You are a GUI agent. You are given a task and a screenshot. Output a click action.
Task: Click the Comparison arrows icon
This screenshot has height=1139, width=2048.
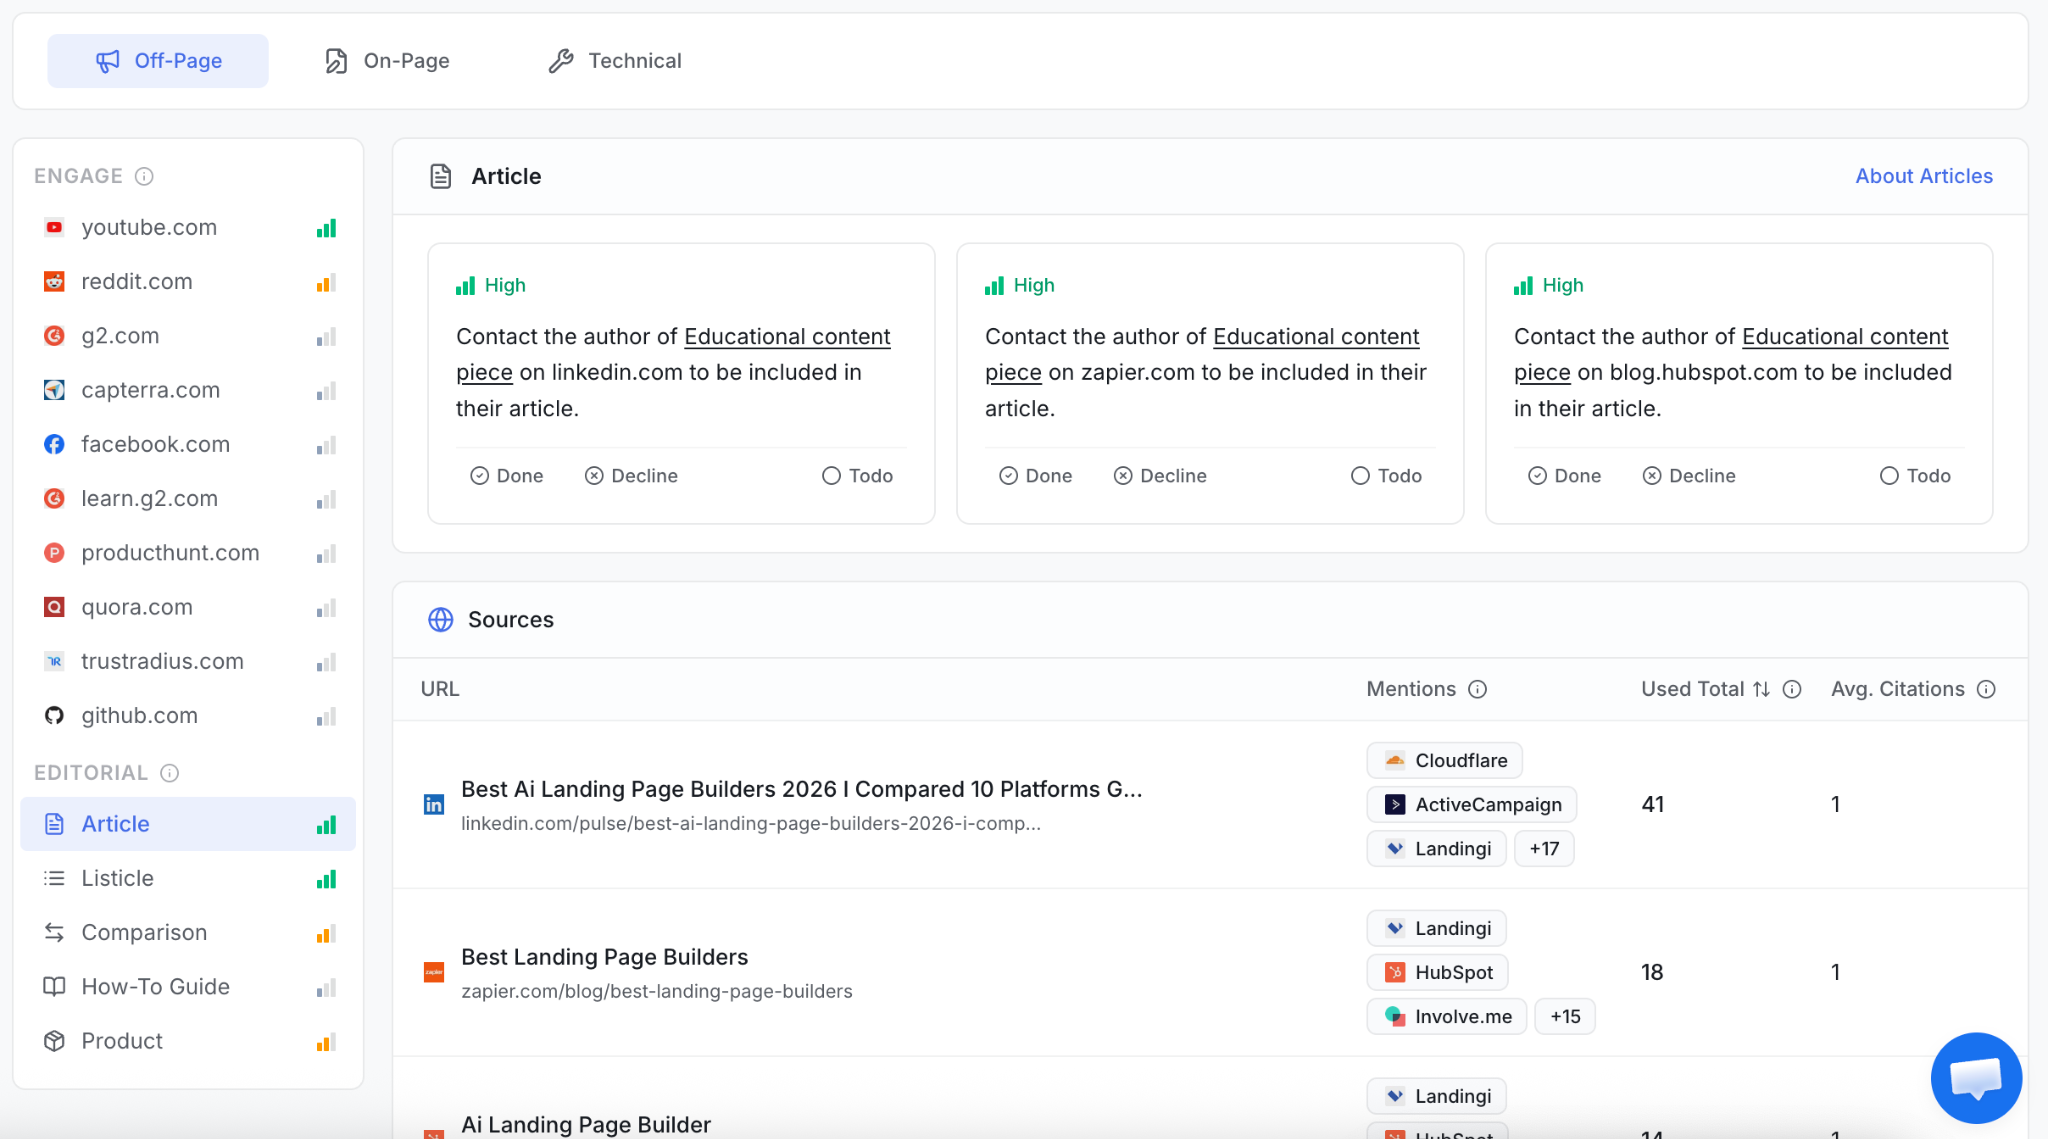(x=54, y=932)
